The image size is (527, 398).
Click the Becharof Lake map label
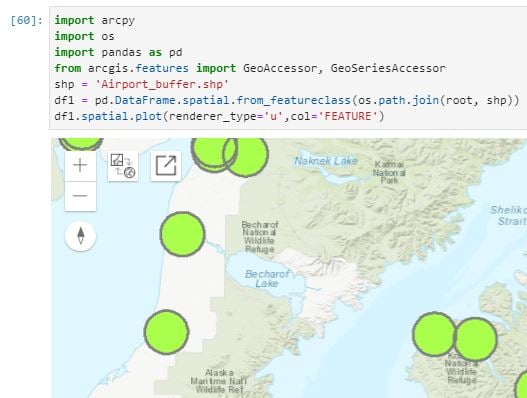267,279
